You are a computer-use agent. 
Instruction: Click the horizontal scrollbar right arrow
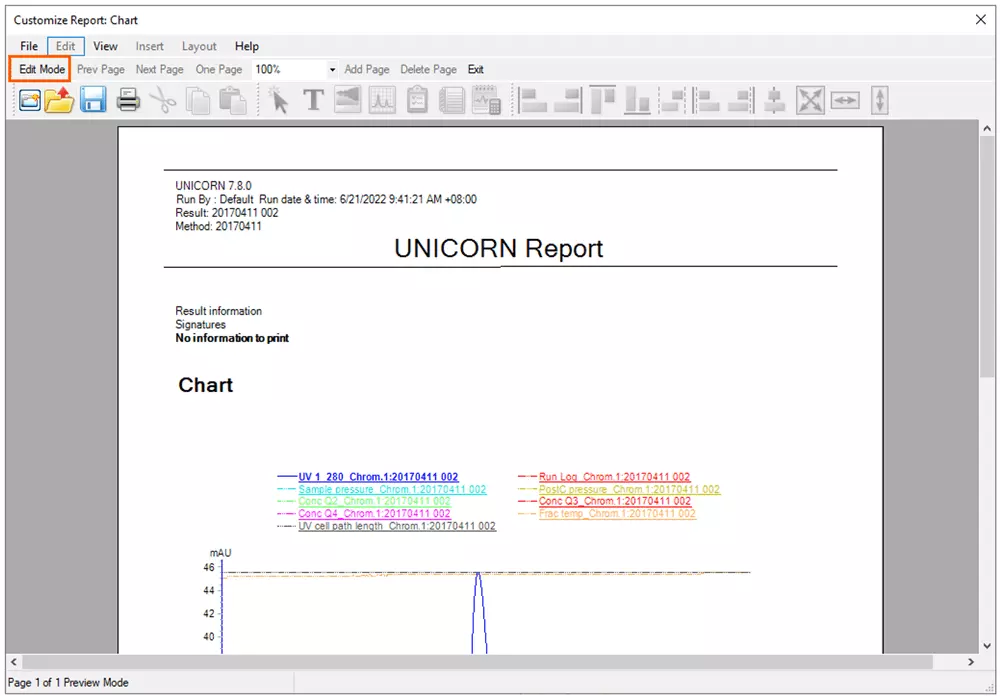tap(971, 662)
